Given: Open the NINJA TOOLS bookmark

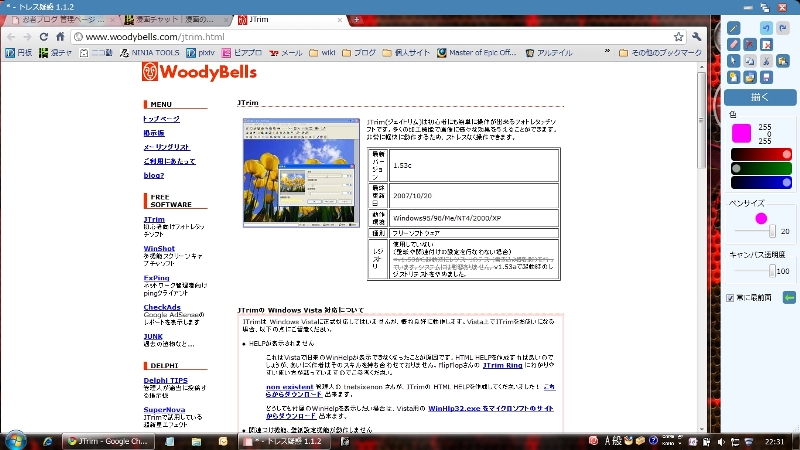Looking at the screenshot, I should [x=149, y=53].
